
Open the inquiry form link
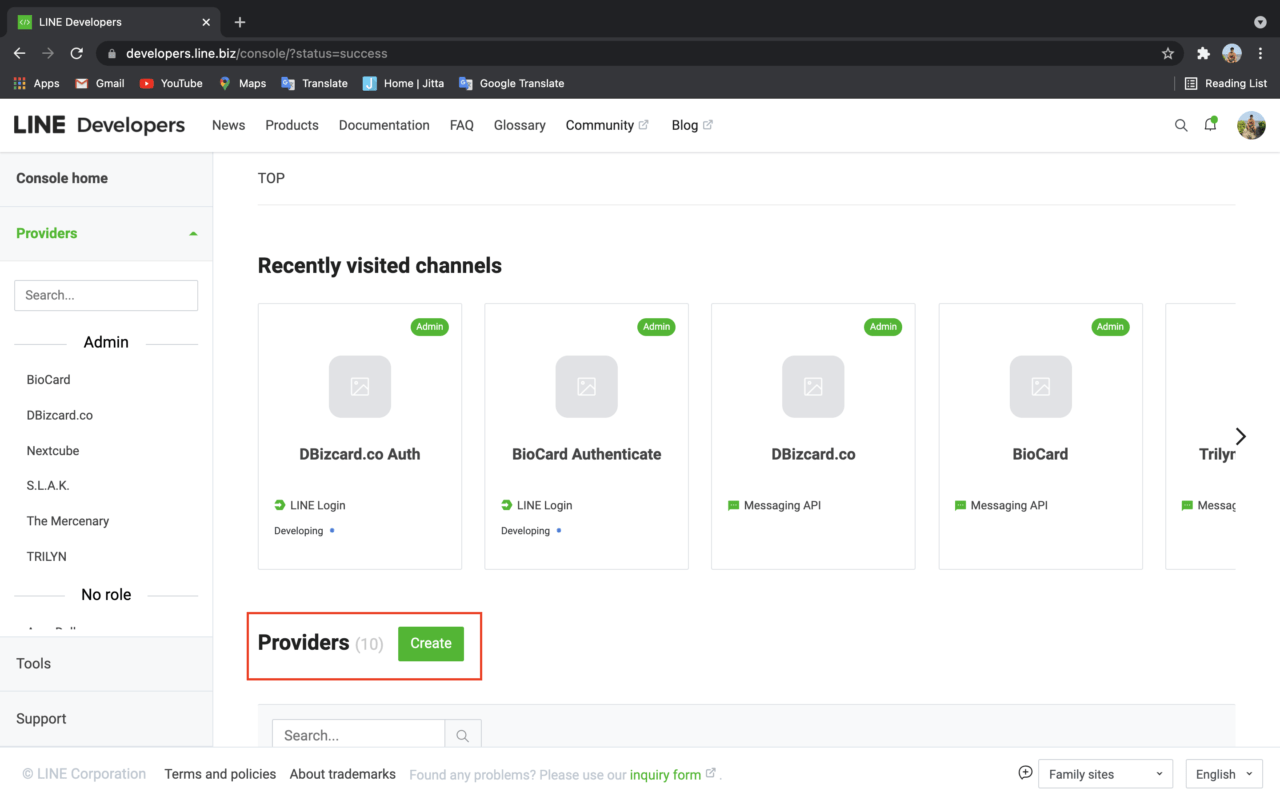click(x=665, y=774)
